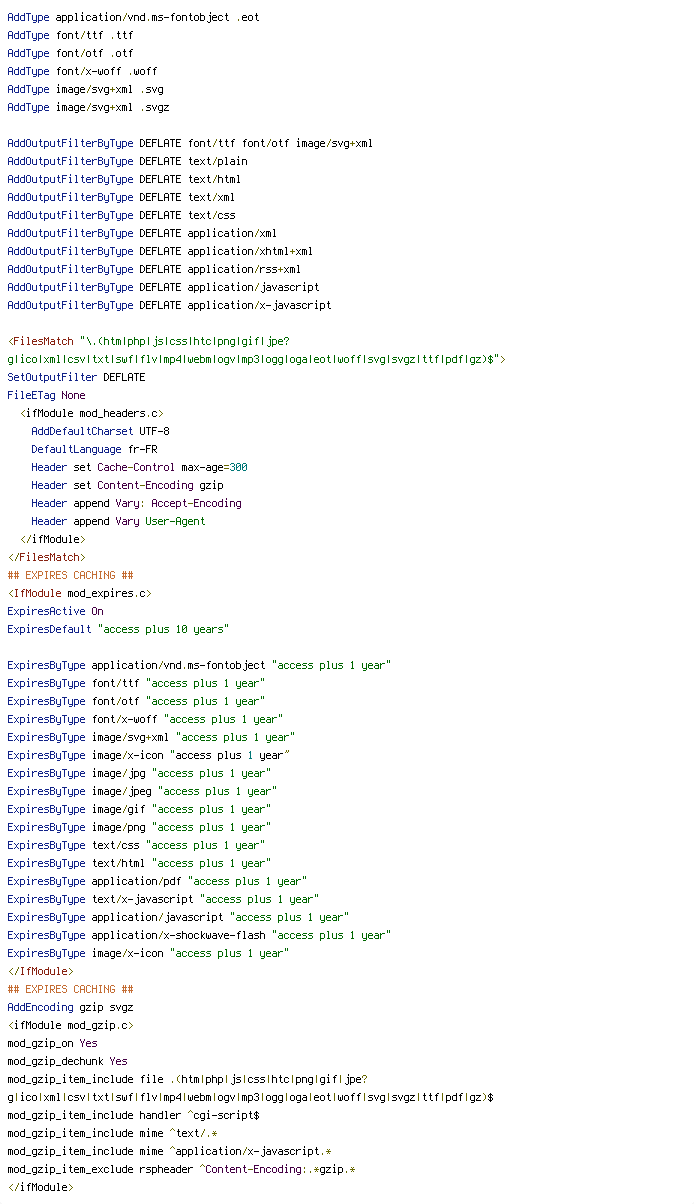This screenshot has height=1204, width=694.
Task: Click the 'AddType font/x-woff .woff' line
Action: [x=82, y=71]
